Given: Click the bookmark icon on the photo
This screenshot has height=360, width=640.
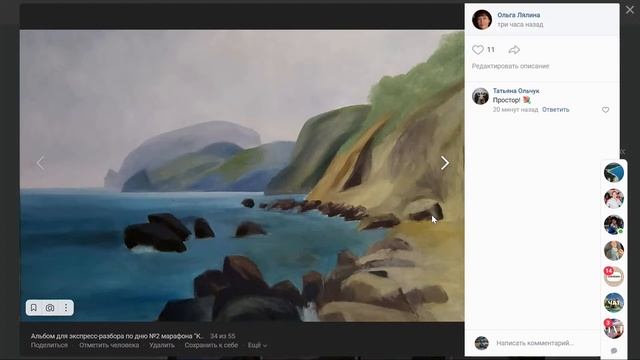Looking at the screenshot, I should coord(34,307).
